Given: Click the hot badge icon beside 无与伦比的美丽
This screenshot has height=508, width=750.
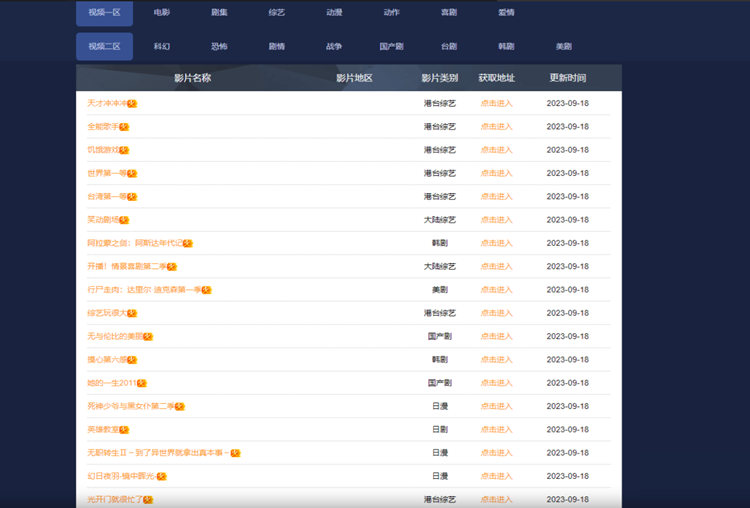Looking at the screenshot, I should [x=148, y=336].
